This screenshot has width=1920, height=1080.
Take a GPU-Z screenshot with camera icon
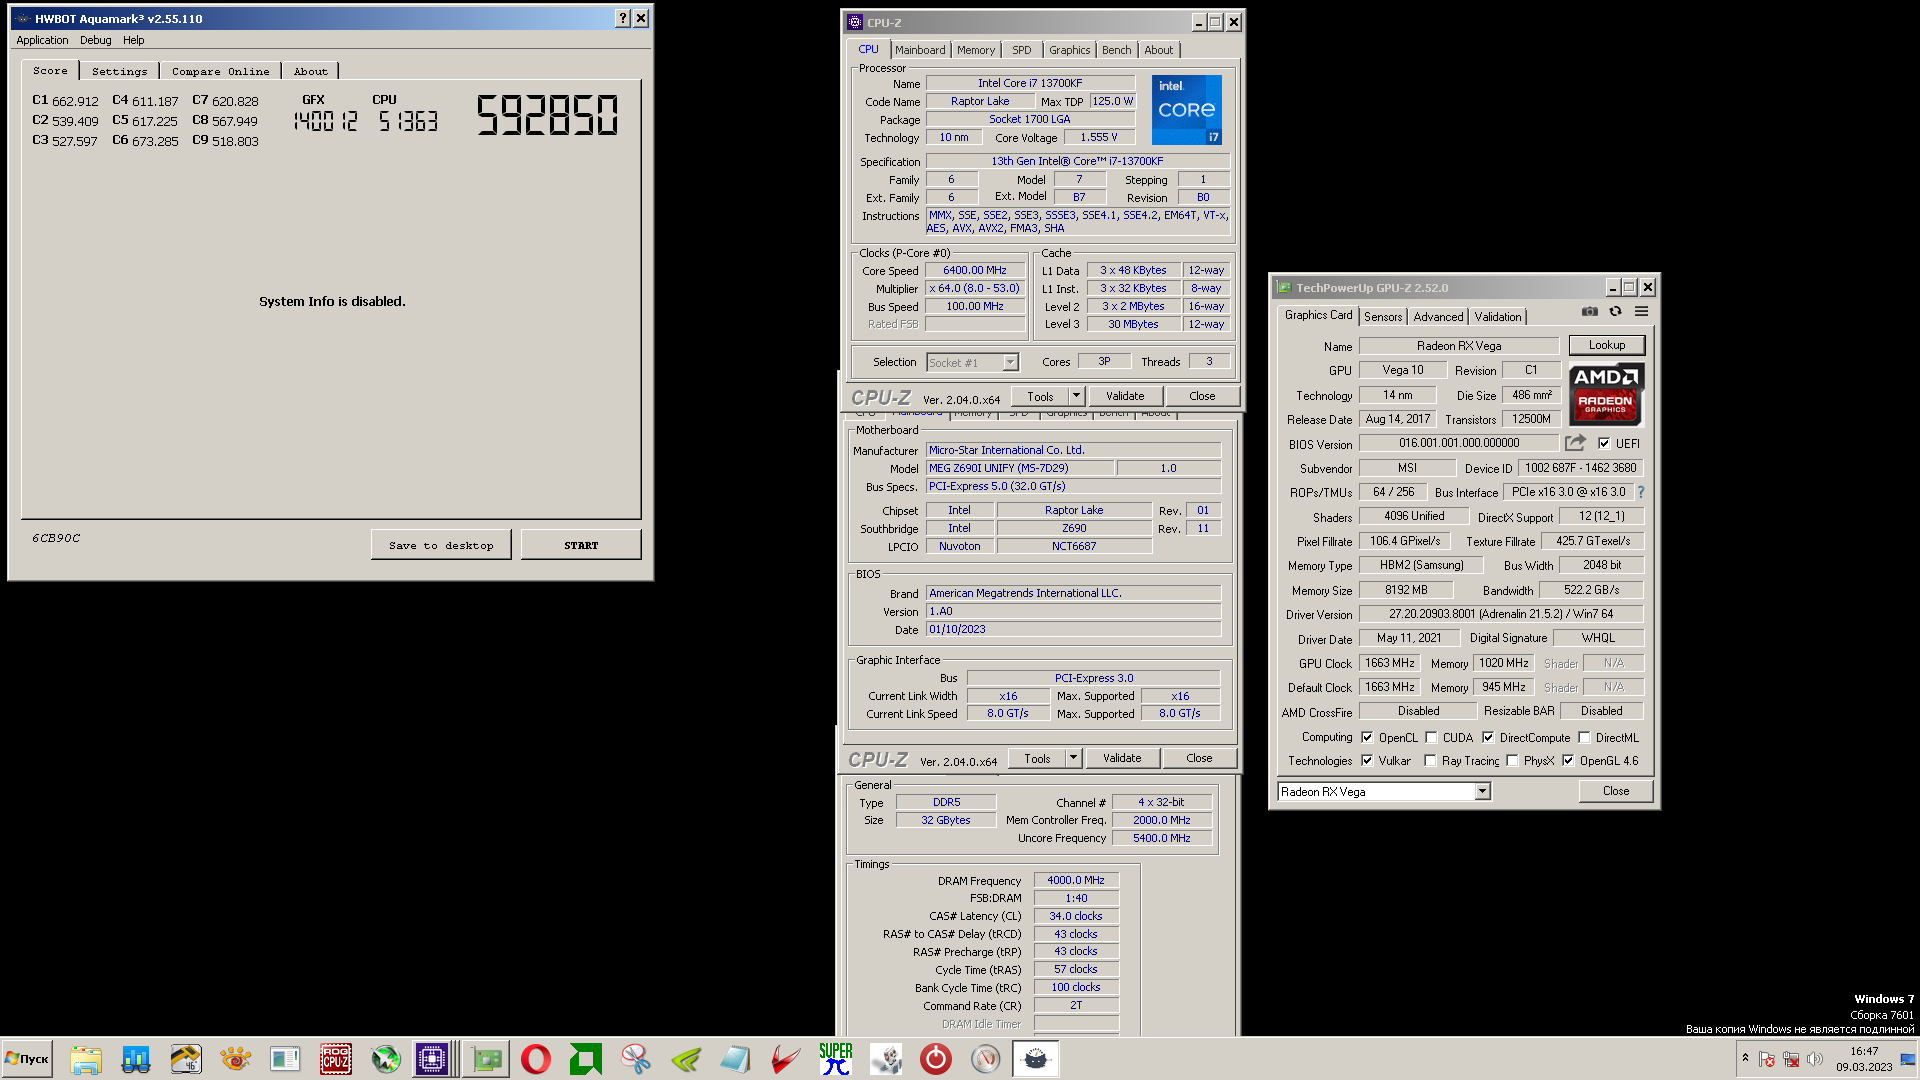pos(1589,312)
